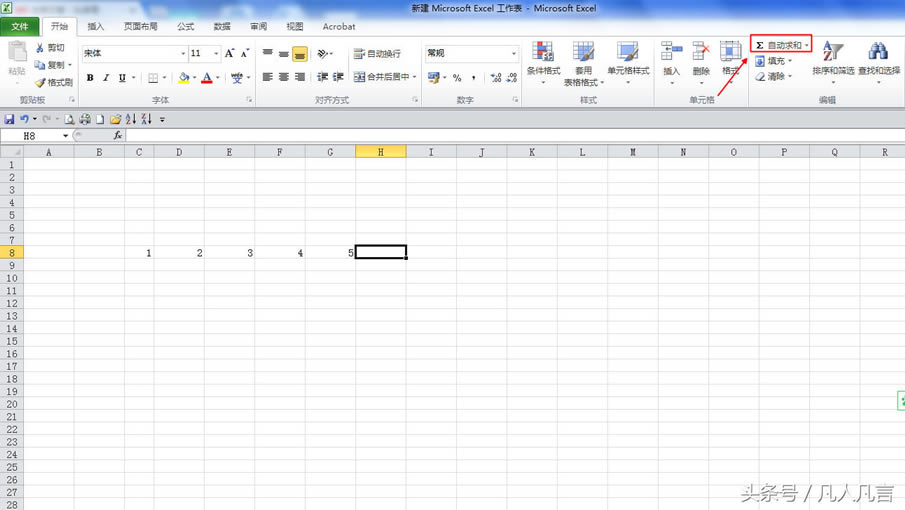Screen dimensions: 905x510
Task: Switch to the Insert (插入) ribbon tab
Action: (95, 27)
